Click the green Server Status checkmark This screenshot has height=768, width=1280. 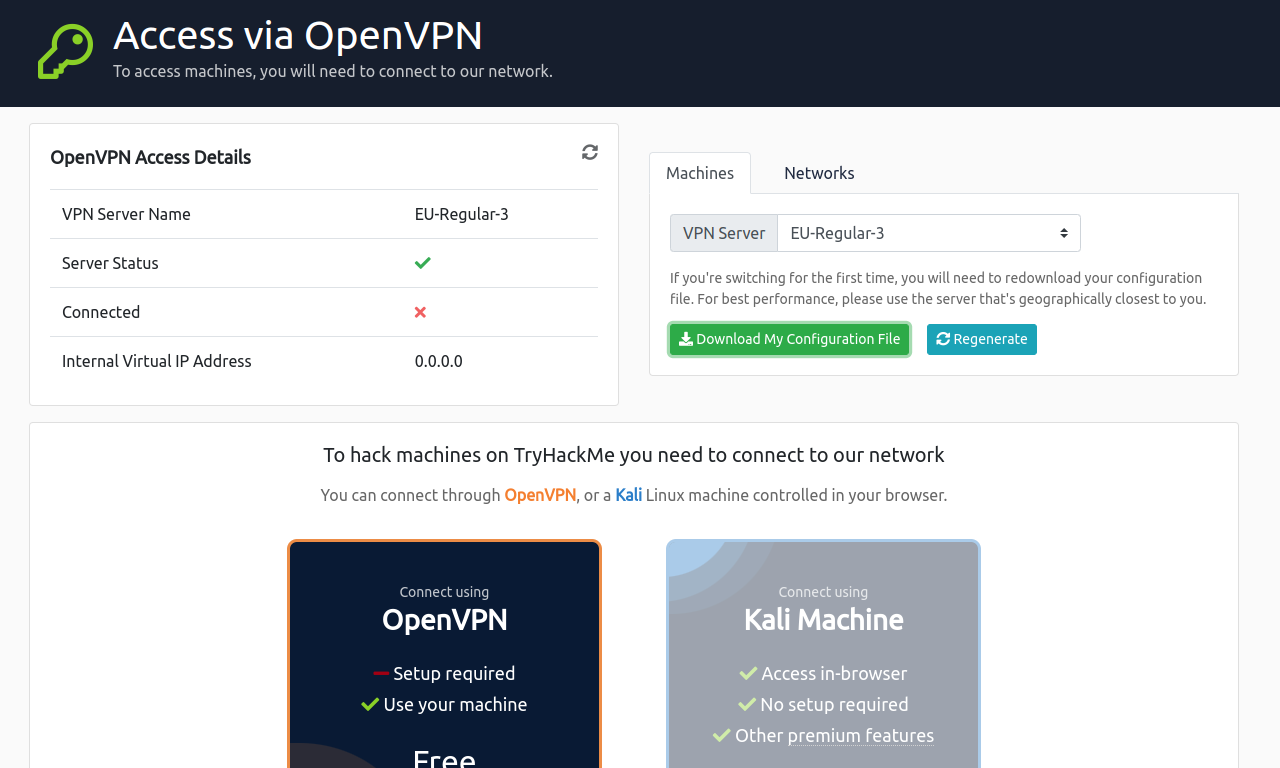422,263
